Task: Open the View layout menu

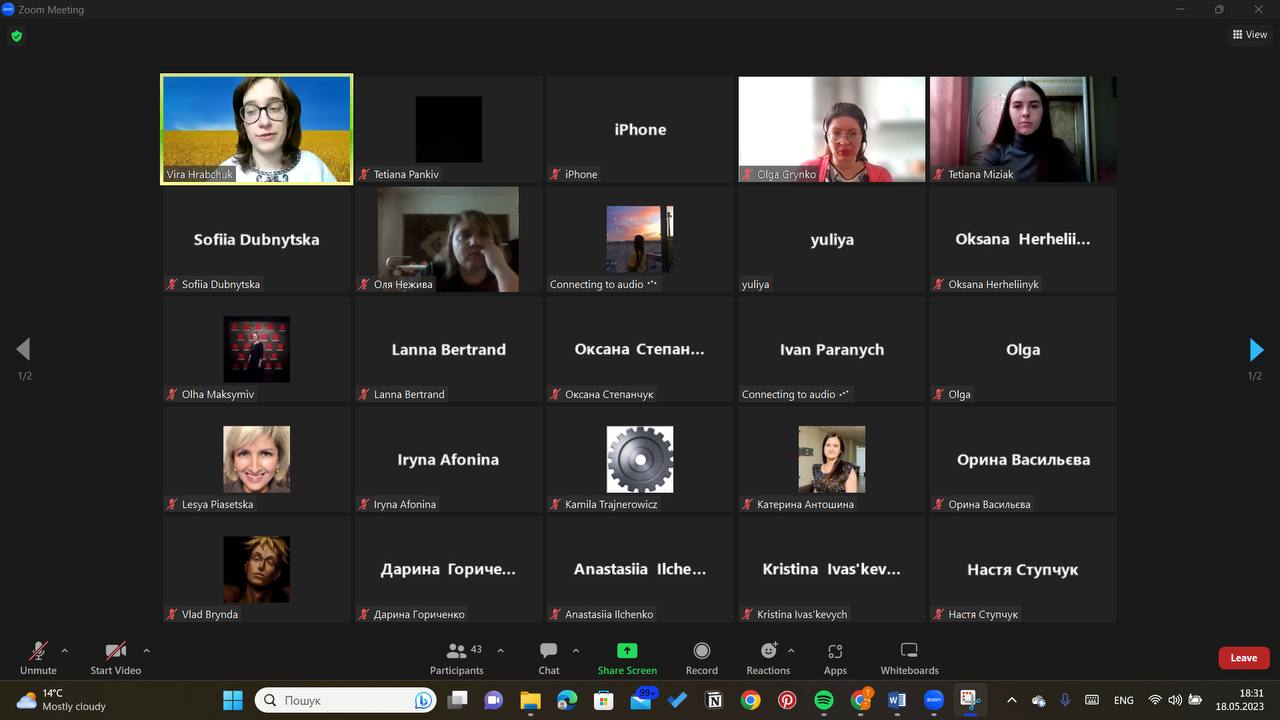Action: 1250,34
